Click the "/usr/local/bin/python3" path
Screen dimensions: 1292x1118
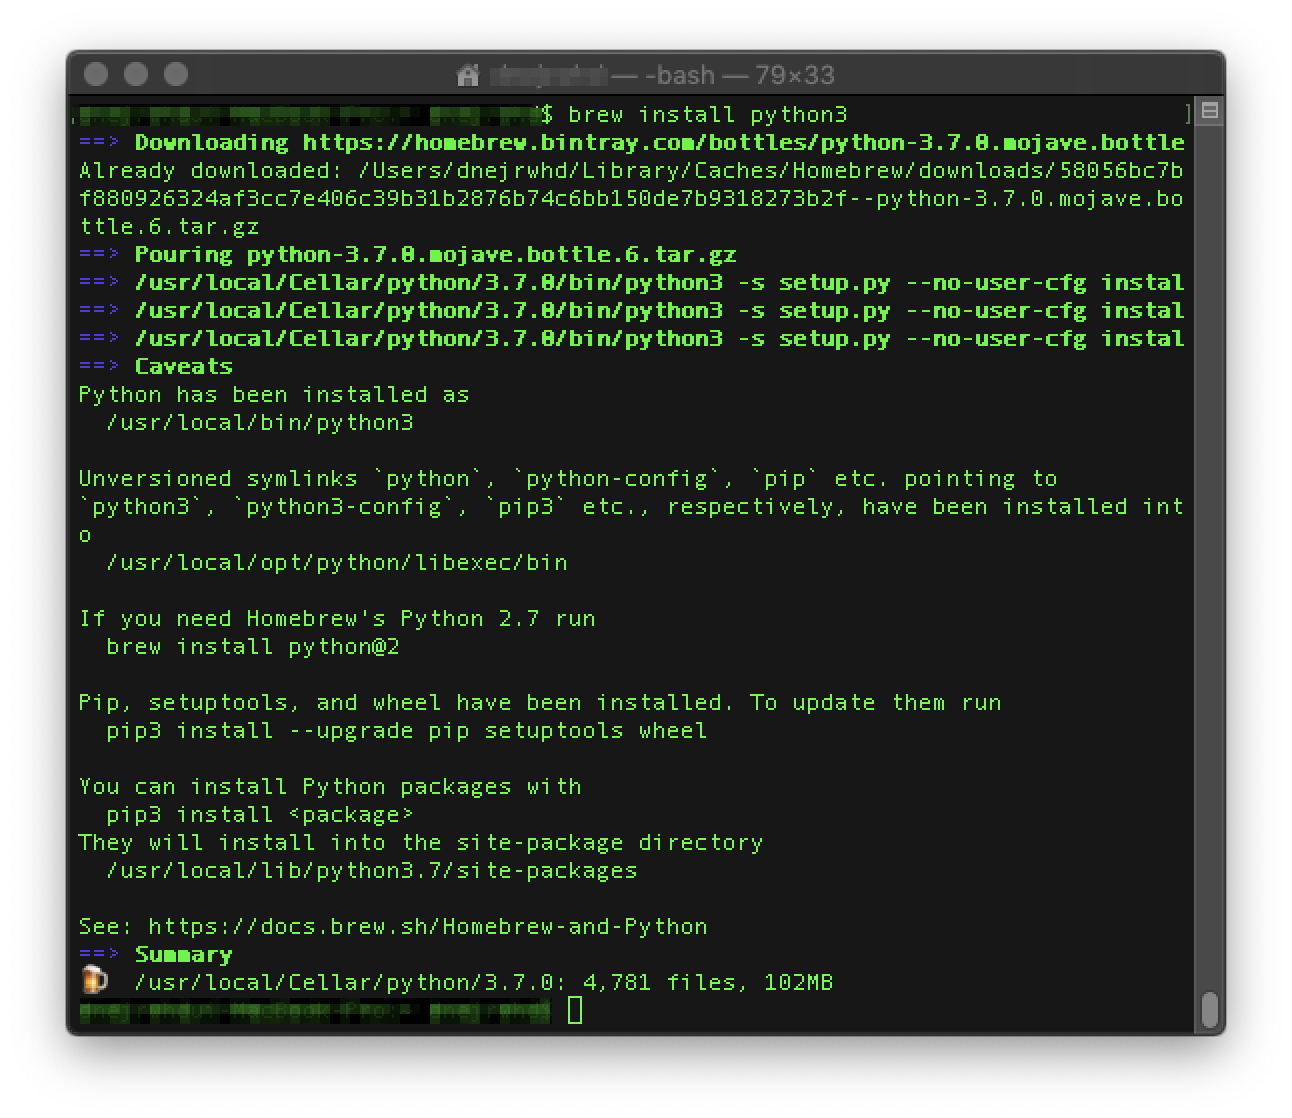tap(260, 422)
